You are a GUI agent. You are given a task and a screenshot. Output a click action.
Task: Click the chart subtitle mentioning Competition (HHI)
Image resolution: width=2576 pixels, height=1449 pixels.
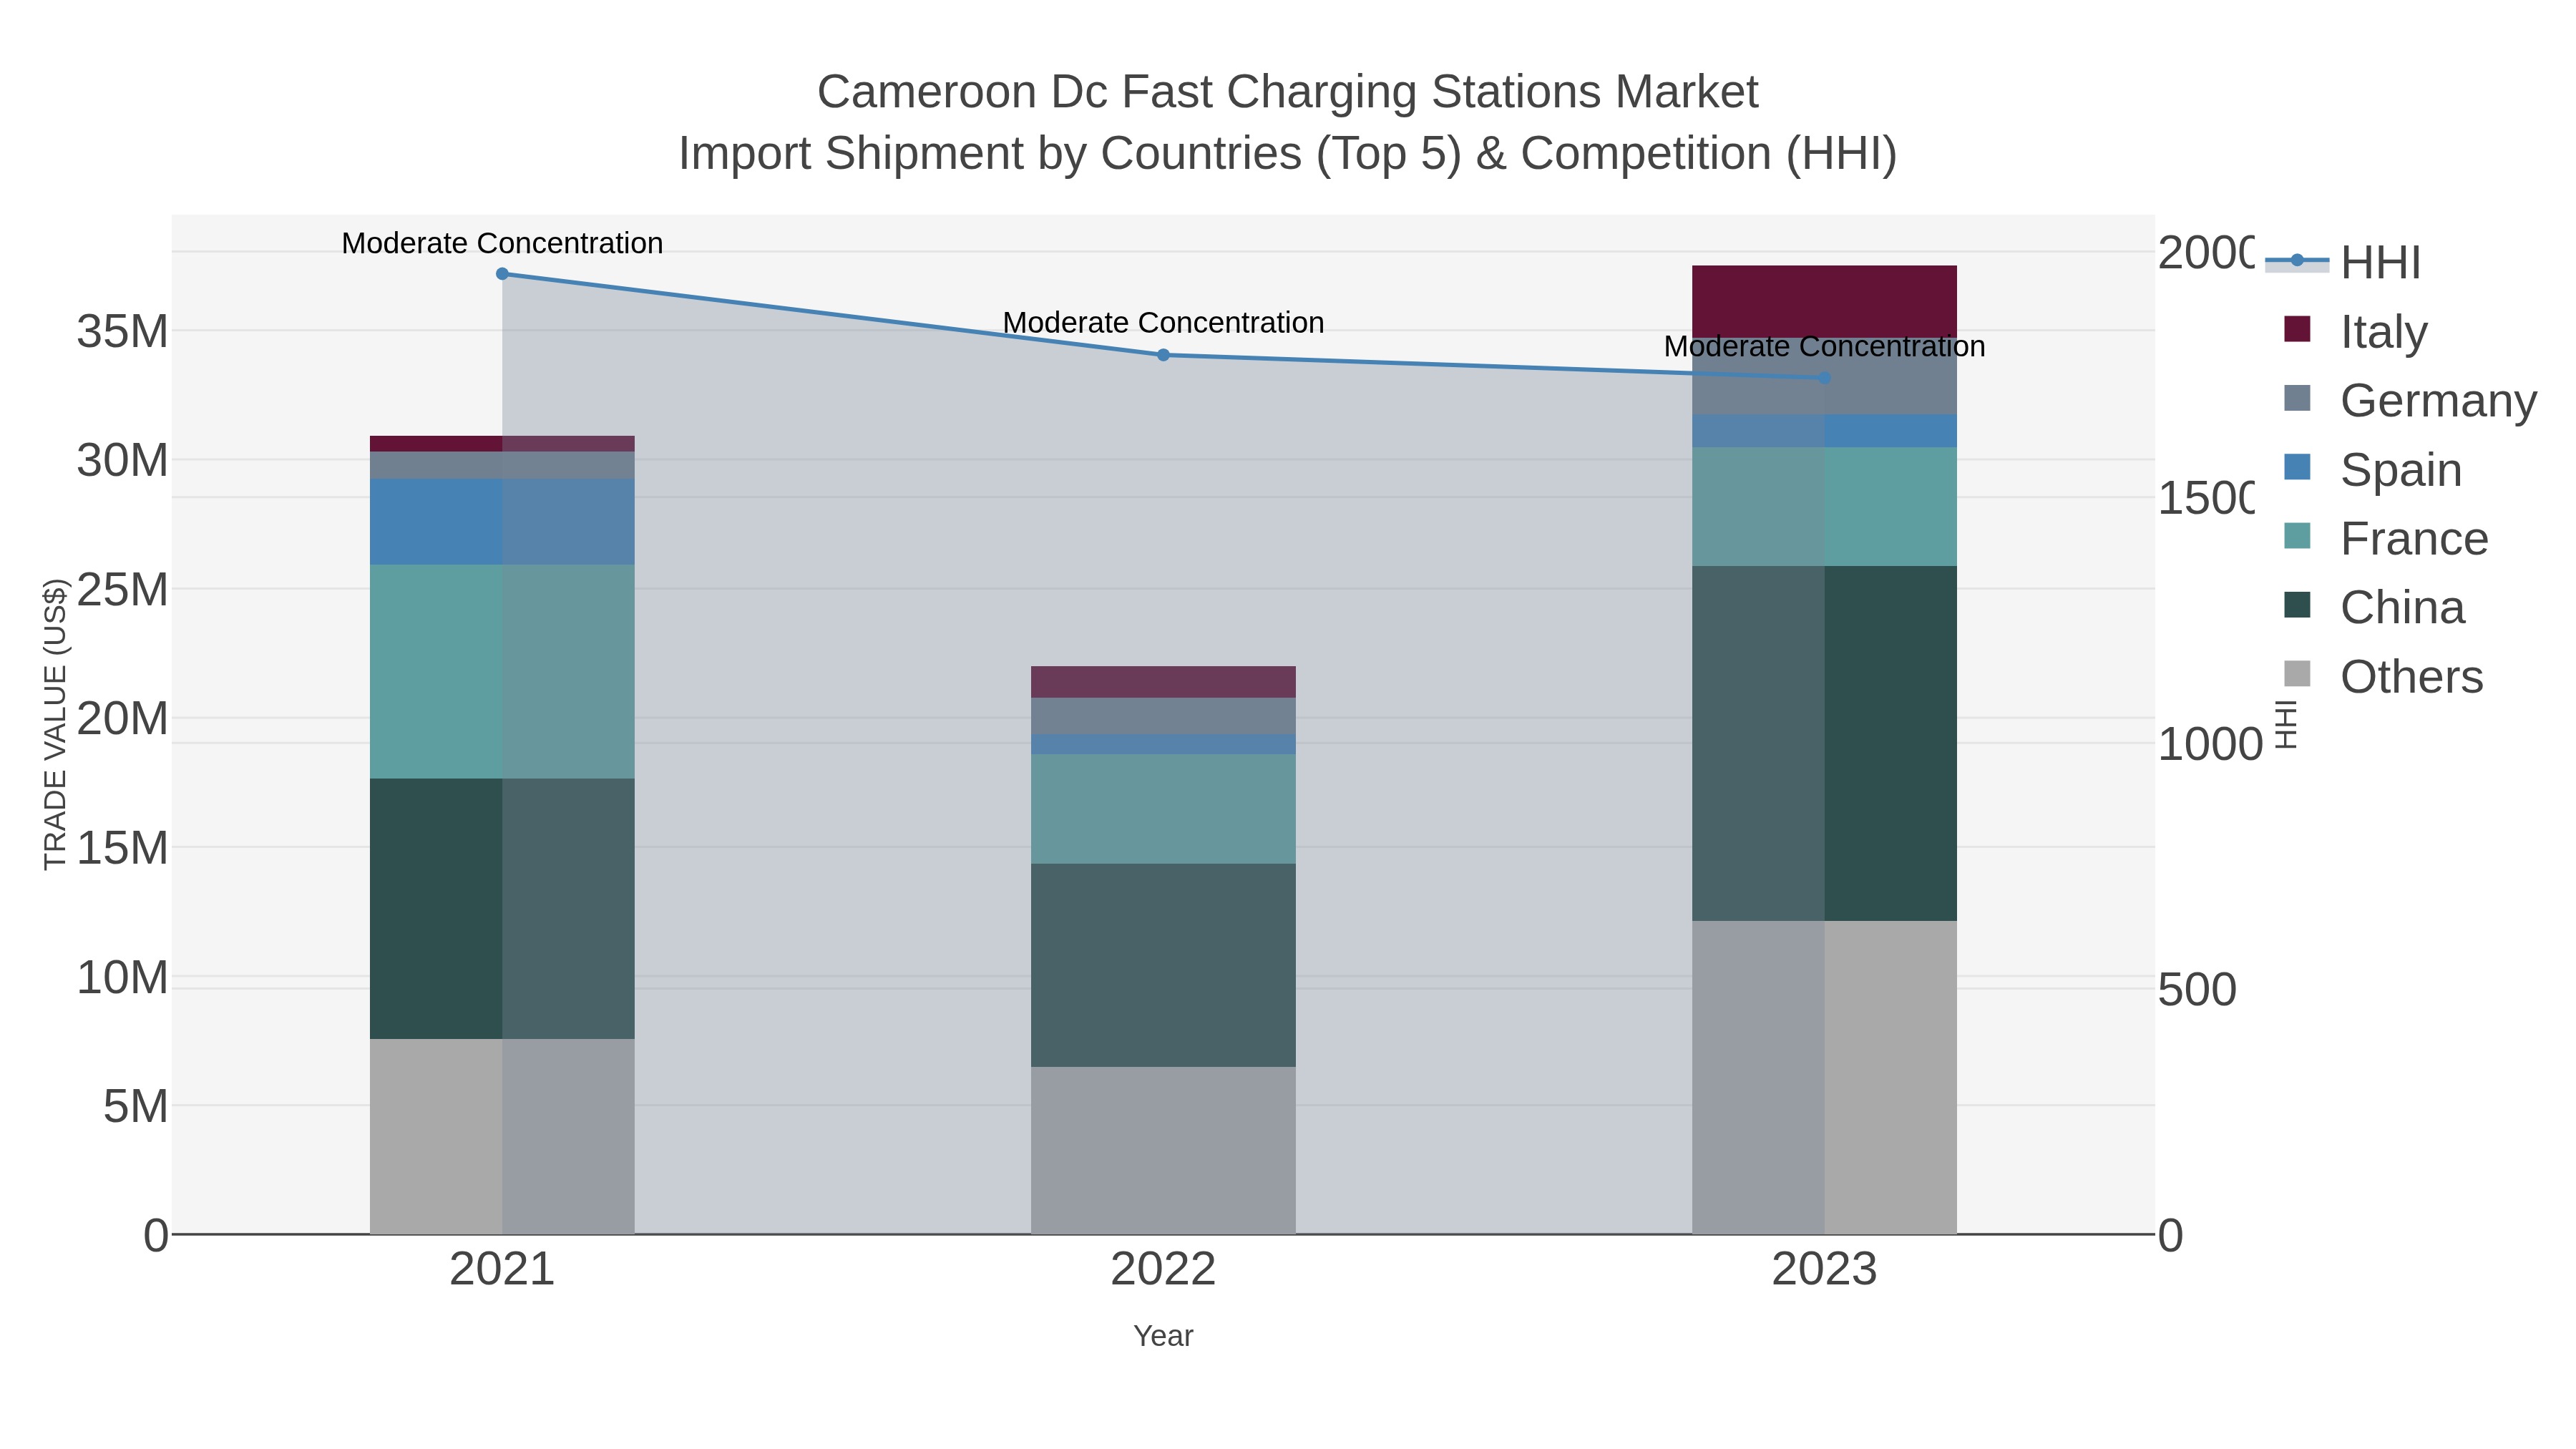coord(1287,154)
